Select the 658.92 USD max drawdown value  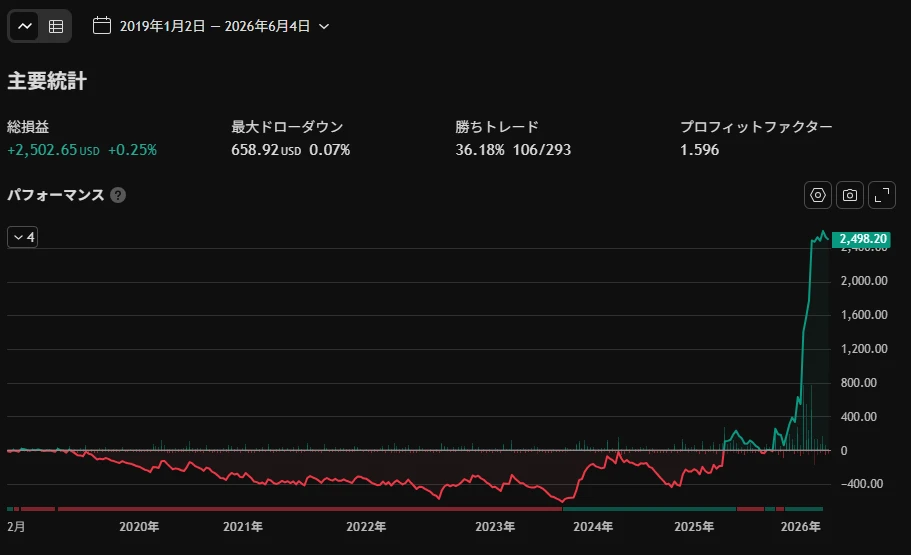[x=266, y=150]
